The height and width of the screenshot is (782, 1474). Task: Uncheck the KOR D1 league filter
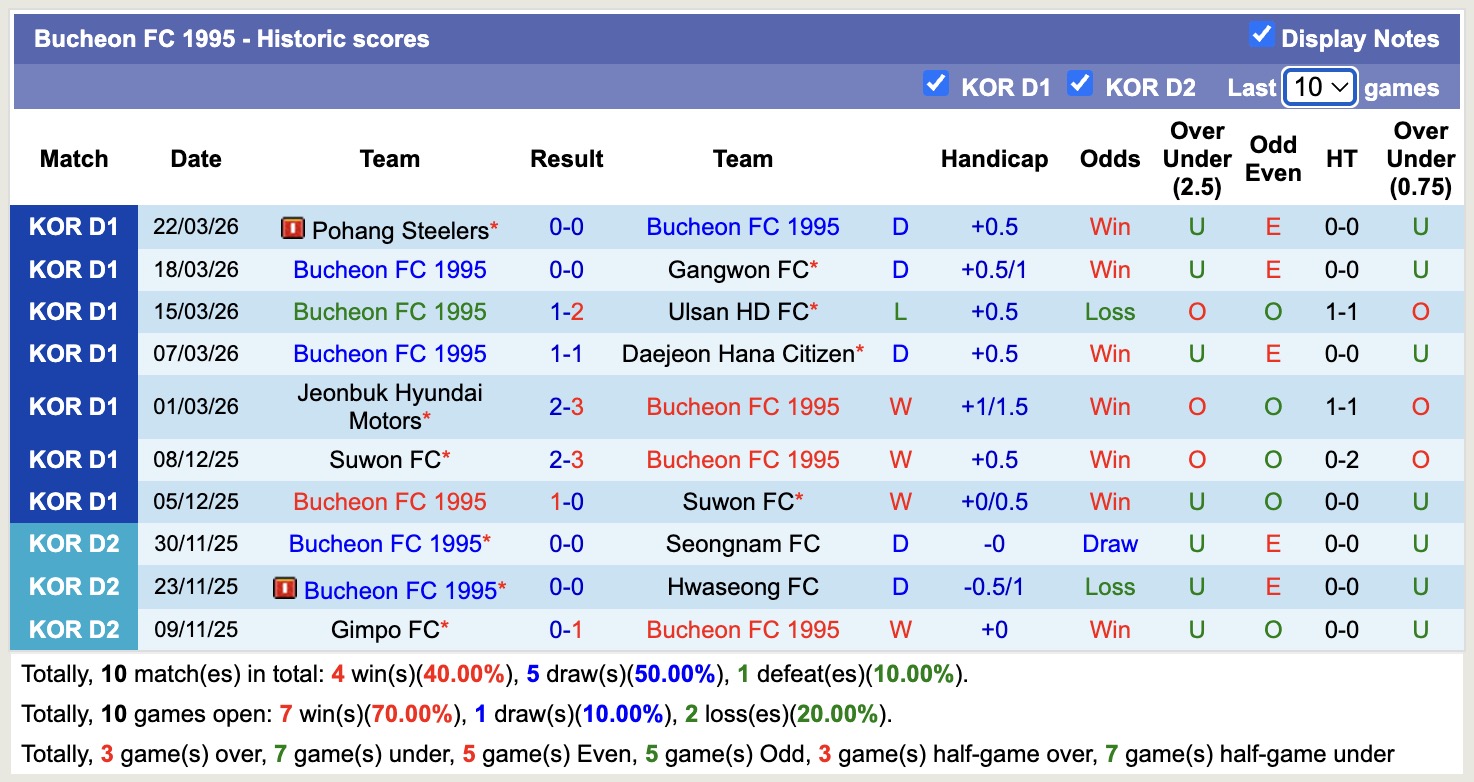[935, 84]
